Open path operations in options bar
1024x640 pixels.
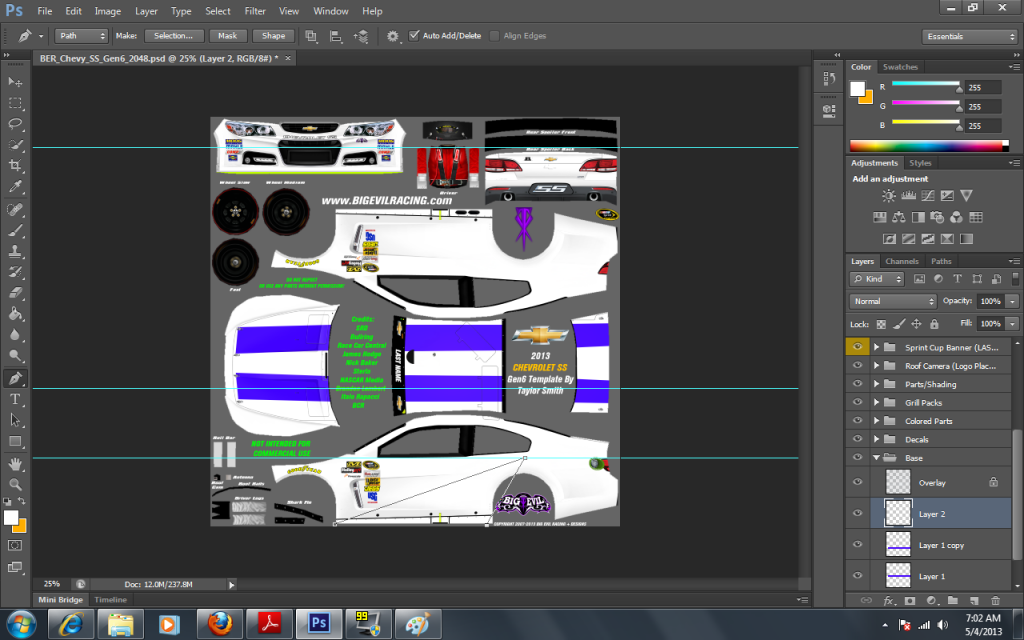(312, 37)
